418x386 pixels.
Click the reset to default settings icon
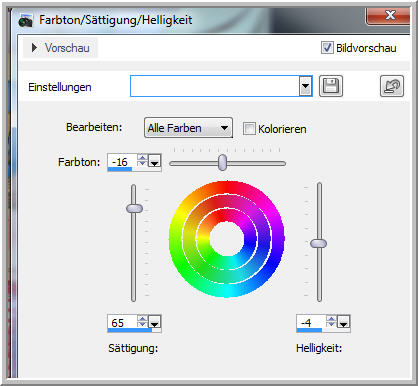392,86
